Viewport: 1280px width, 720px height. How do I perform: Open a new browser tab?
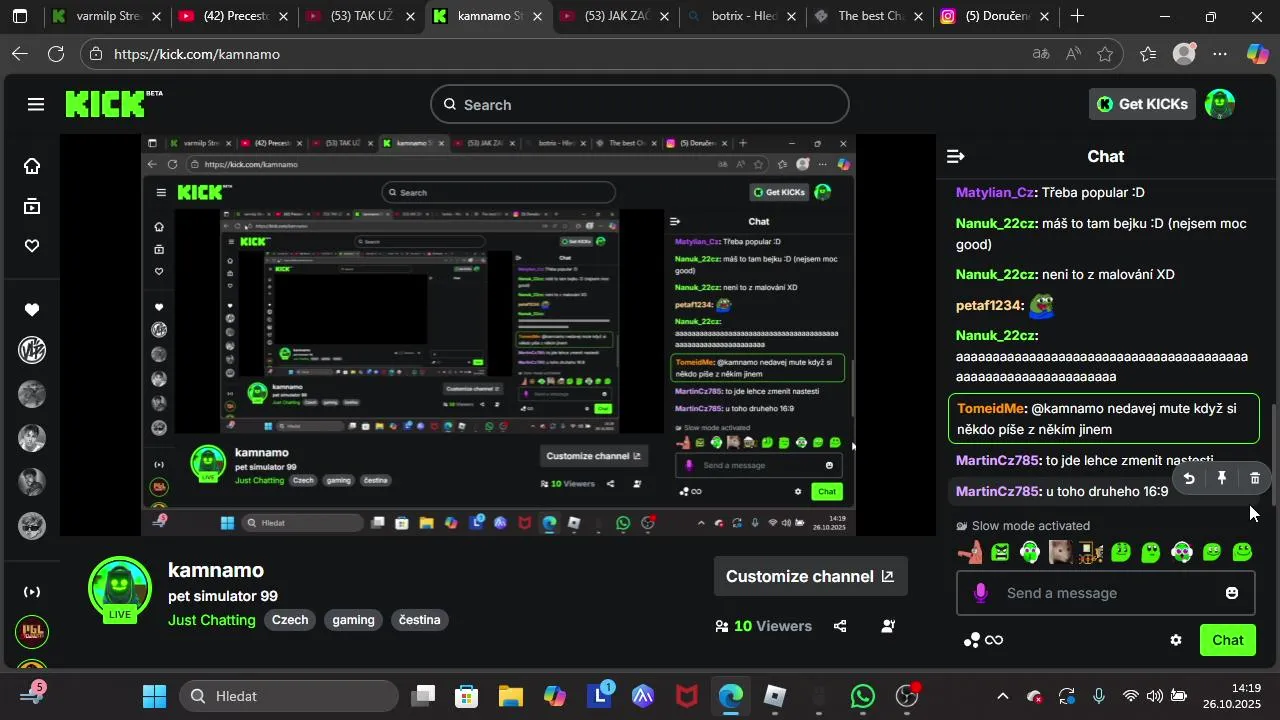coord(1077,17)
